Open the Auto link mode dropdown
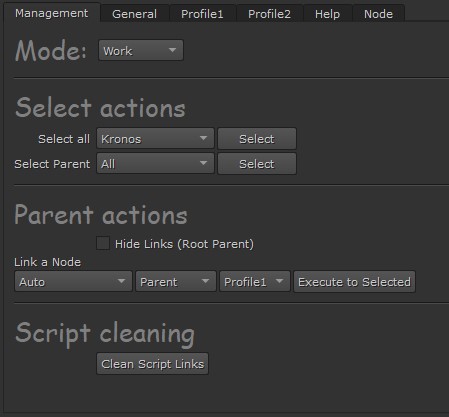The width and height of the screenshot is (449, 417). click(73, 282)
